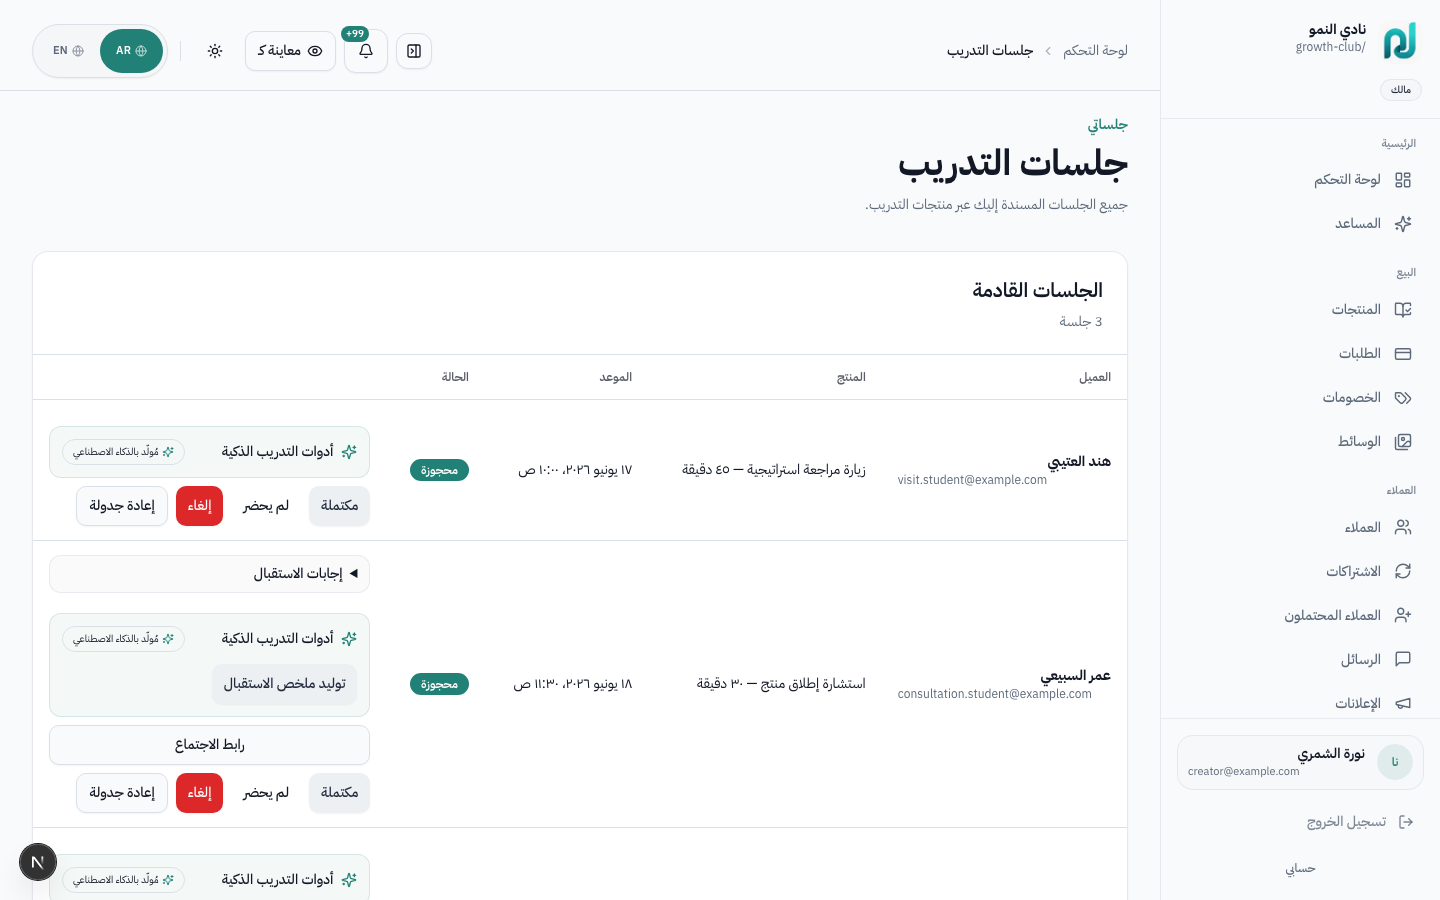Toggle the sidebar panel icon in top bar
The width and height of the screenshot is (1440, 900).
[x=414, y=51]
